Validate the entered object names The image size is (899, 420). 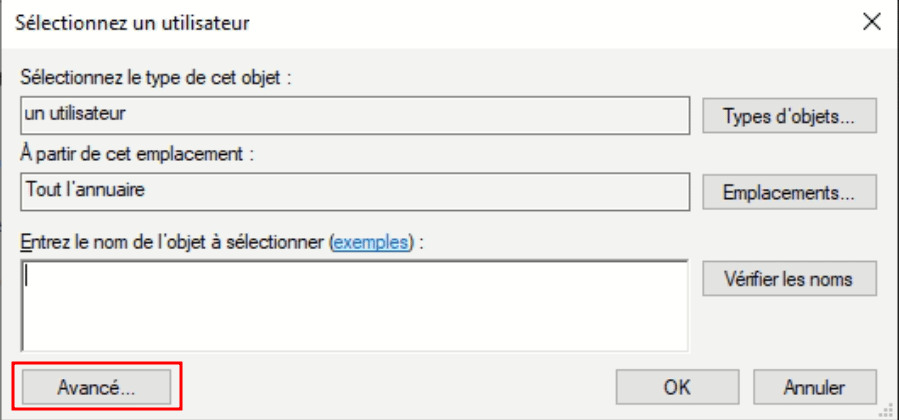(790, 279)
